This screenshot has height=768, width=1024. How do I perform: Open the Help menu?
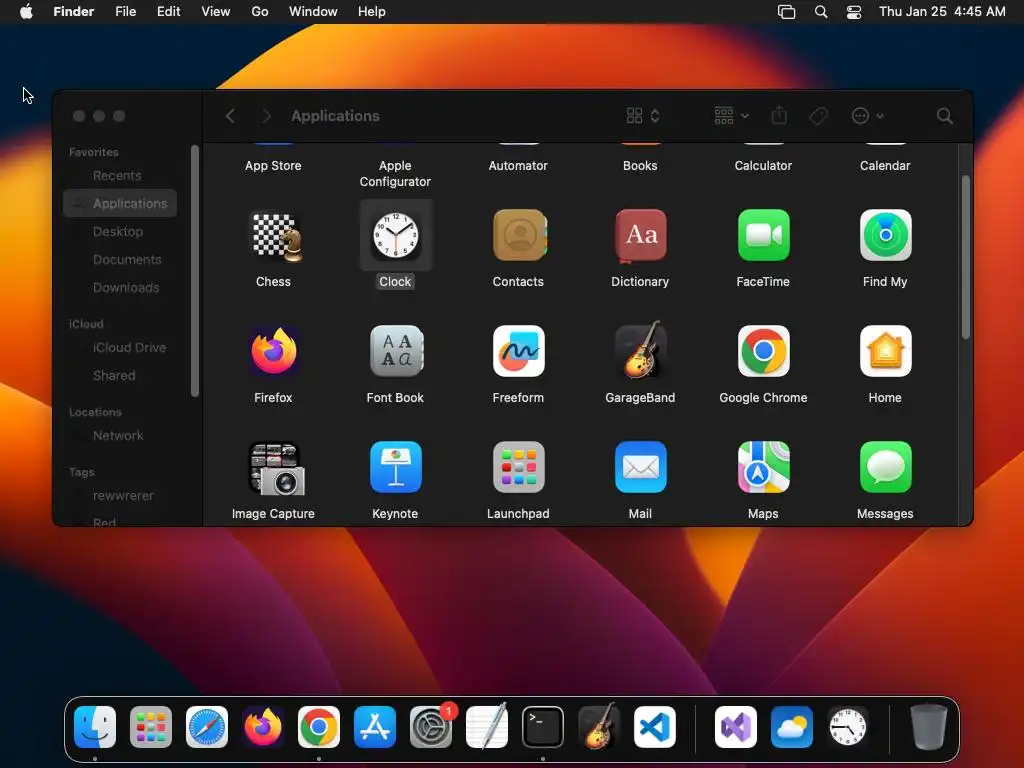click(x=372, y=11)
